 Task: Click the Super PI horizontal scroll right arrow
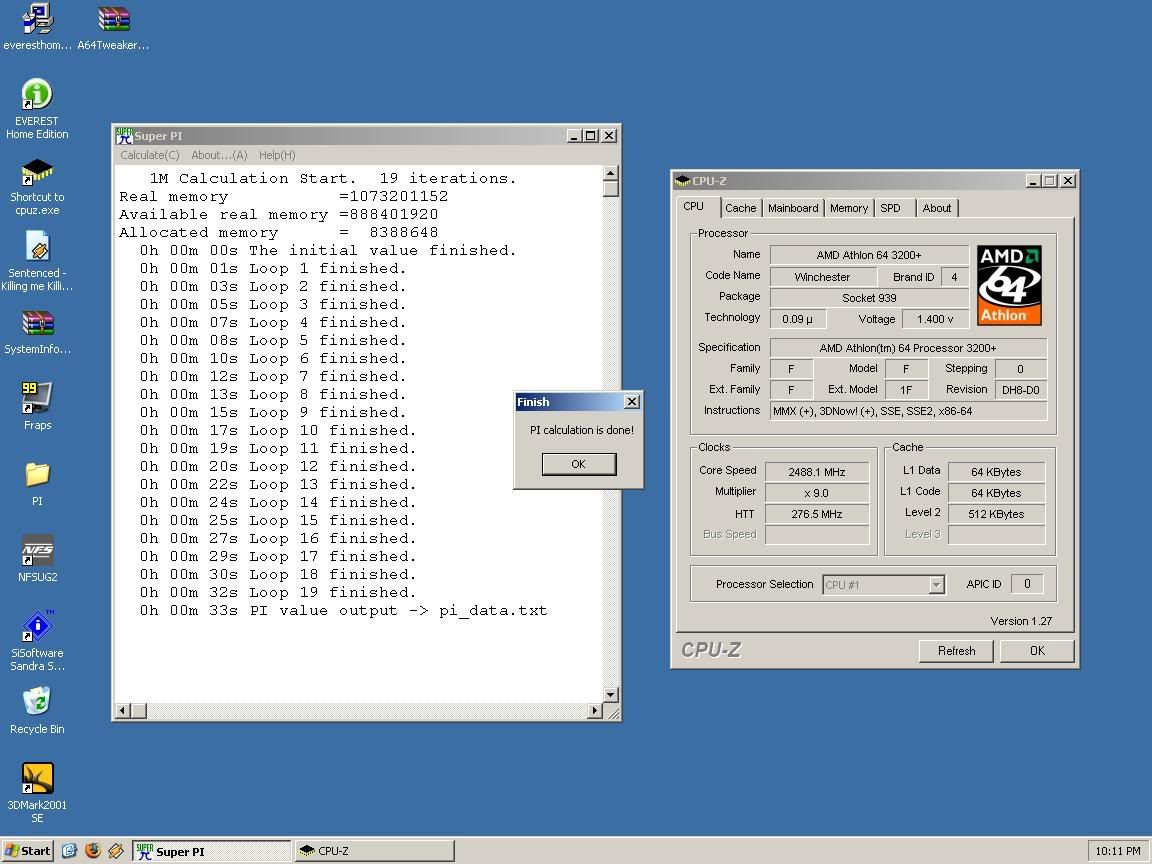(x=595, y=710)
